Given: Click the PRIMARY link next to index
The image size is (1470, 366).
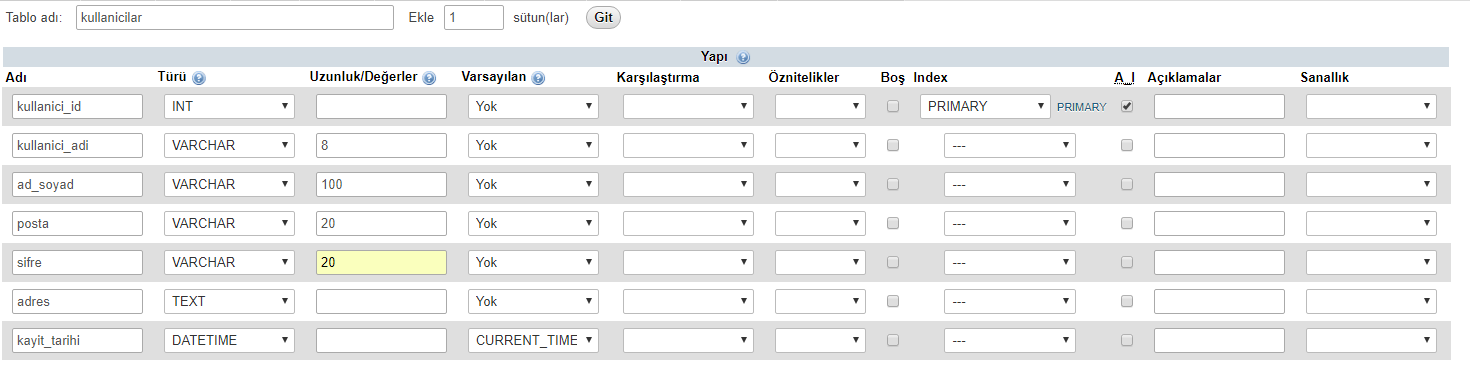Looking at the screenshot, I should coord(1082,107).
